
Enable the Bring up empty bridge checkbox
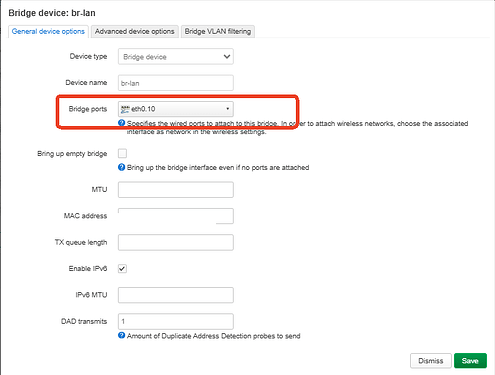pyautogui.click(x=122, y=153)
